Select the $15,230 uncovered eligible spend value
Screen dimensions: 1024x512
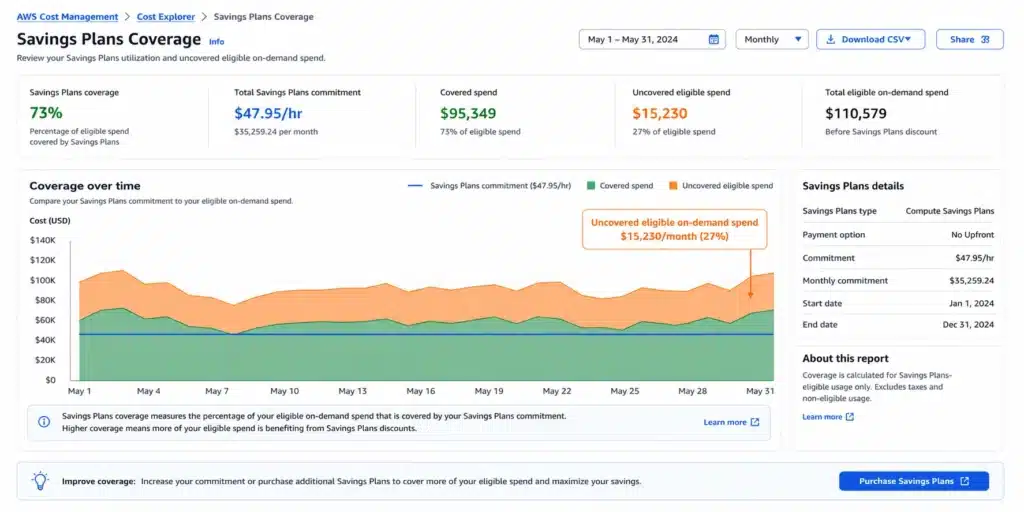[x=660, y=113]
